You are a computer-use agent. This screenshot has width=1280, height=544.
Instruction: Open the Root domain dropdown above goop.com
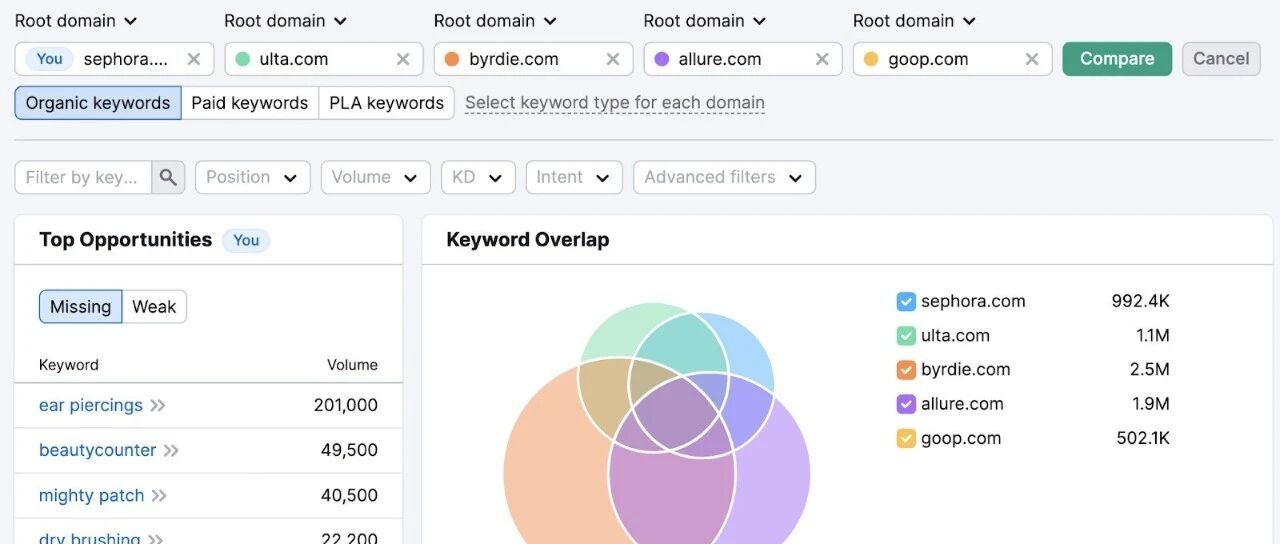tap(914, 20)
